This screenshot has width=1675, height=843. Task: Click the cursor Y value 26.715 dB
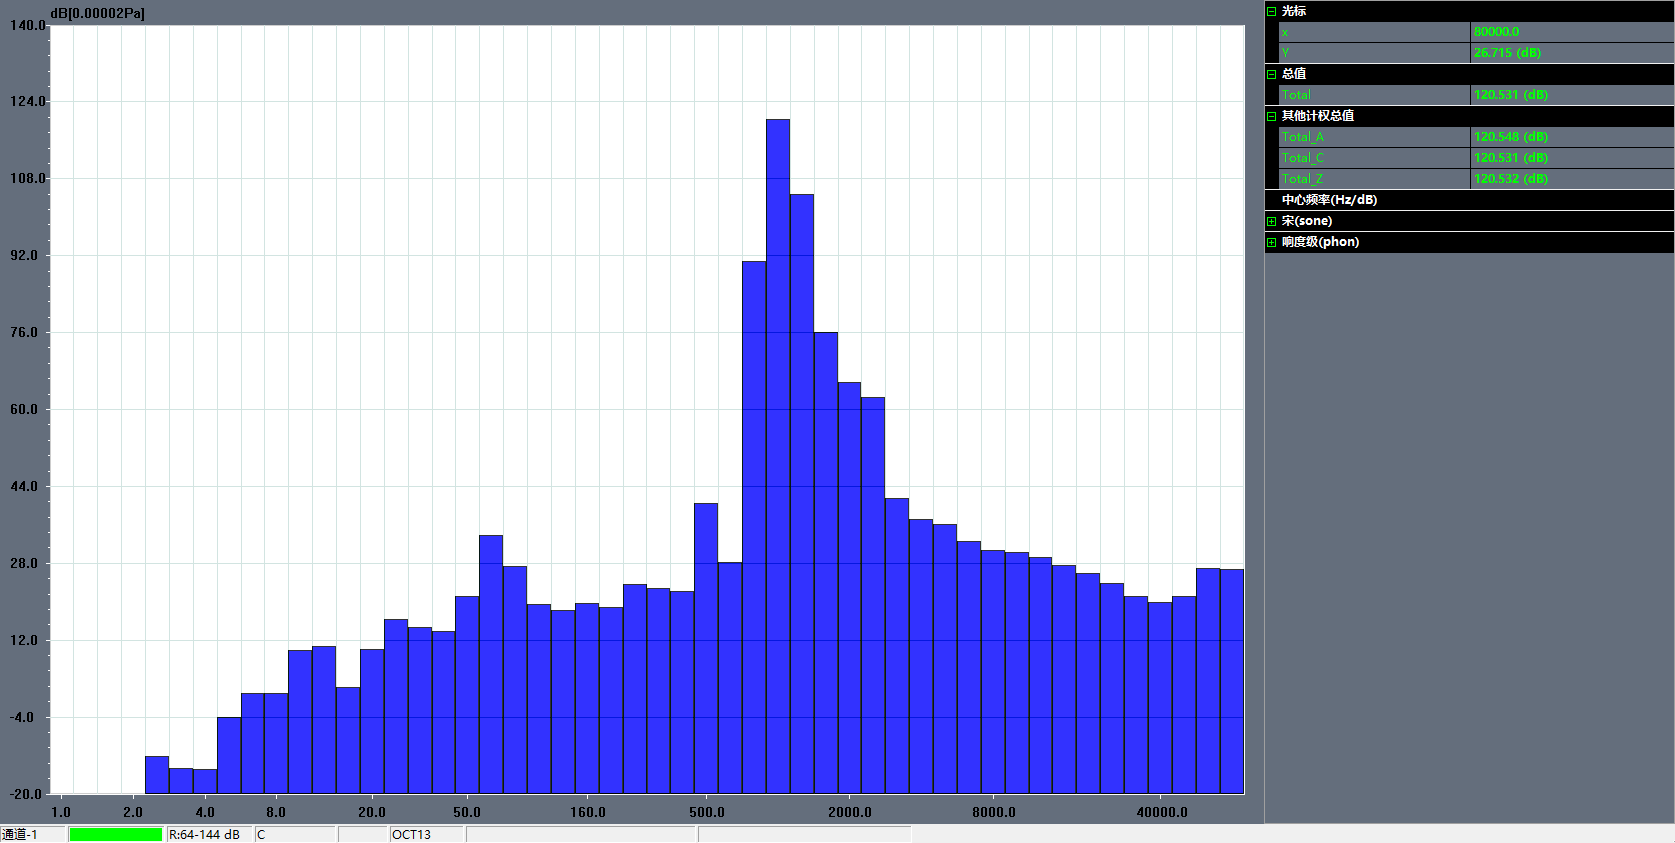(1507, 53)
